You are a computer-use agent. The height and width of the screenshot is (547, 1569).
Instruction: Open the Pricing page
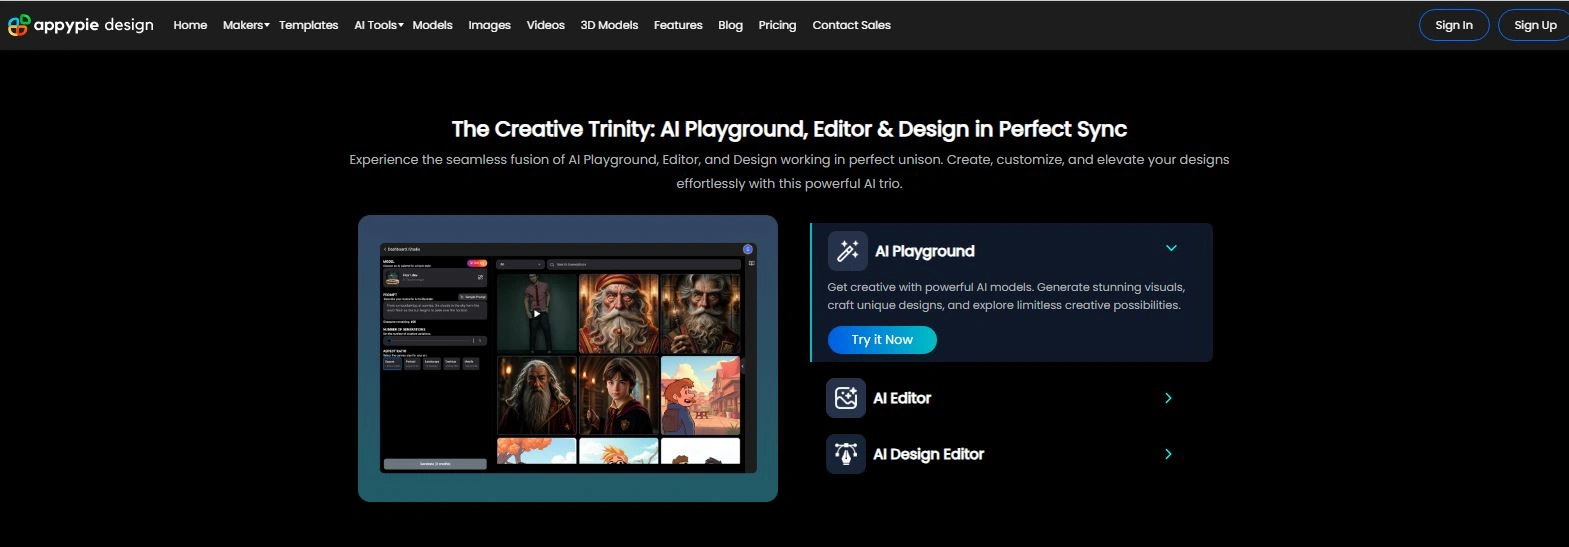point(777,25)
